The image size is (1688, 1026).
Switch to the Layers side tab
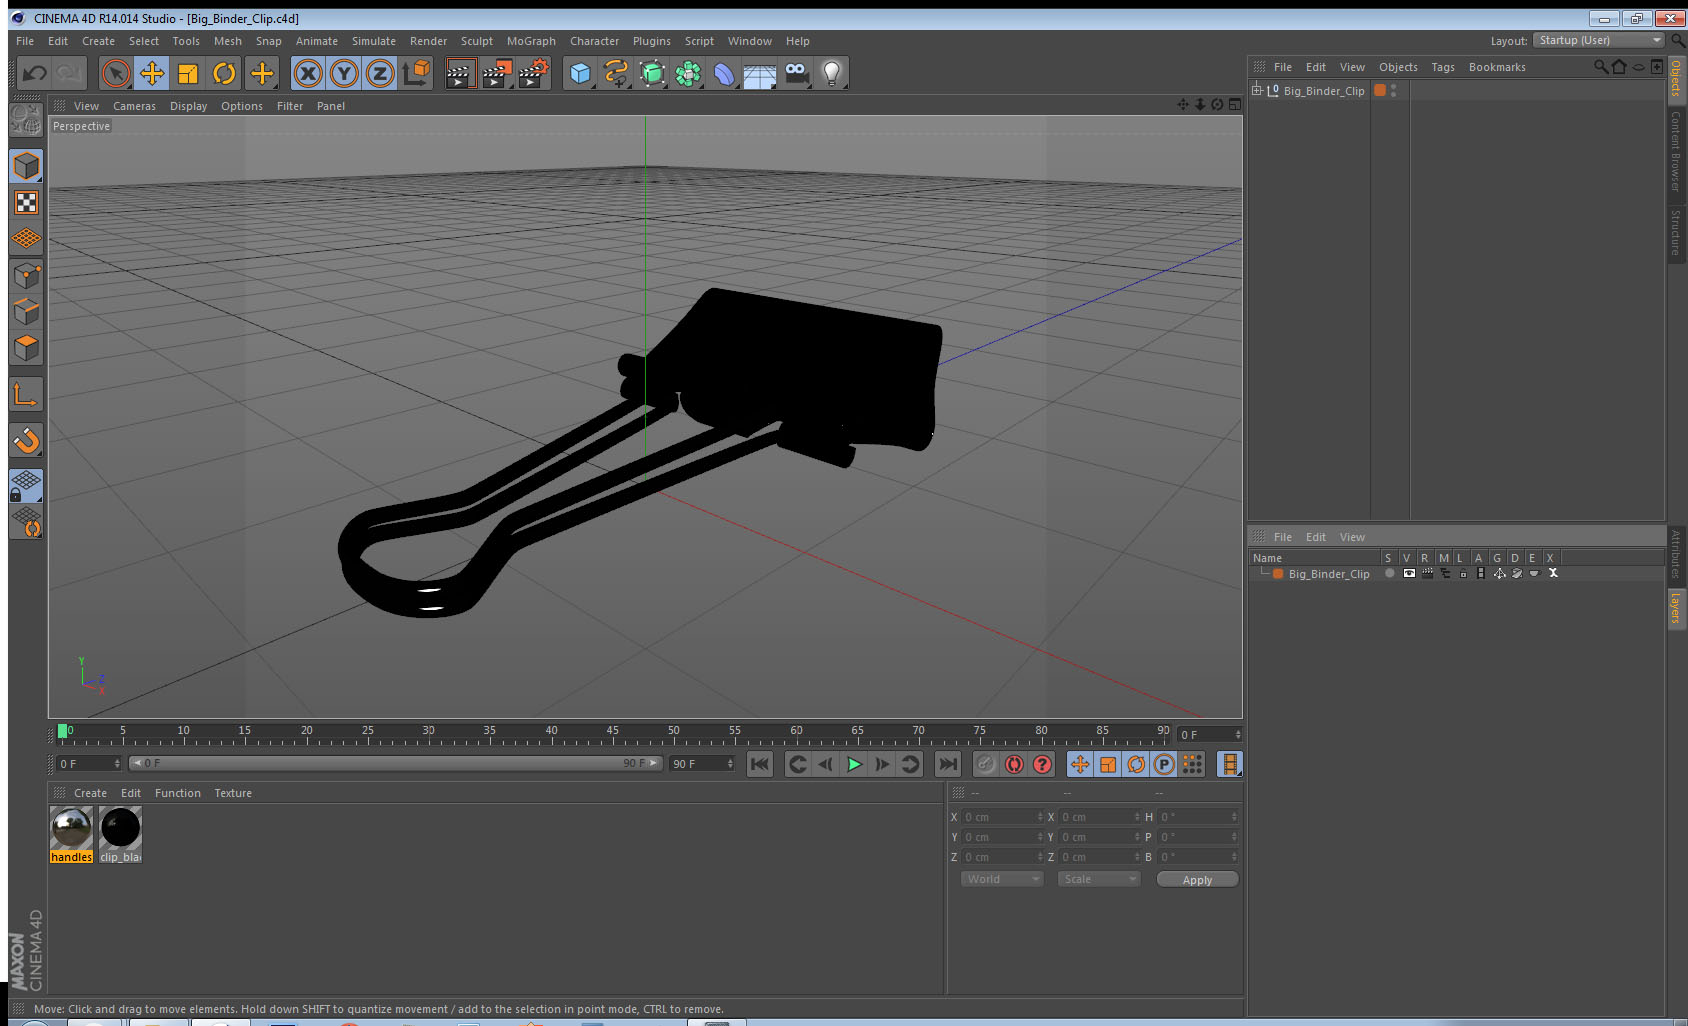1676,607
